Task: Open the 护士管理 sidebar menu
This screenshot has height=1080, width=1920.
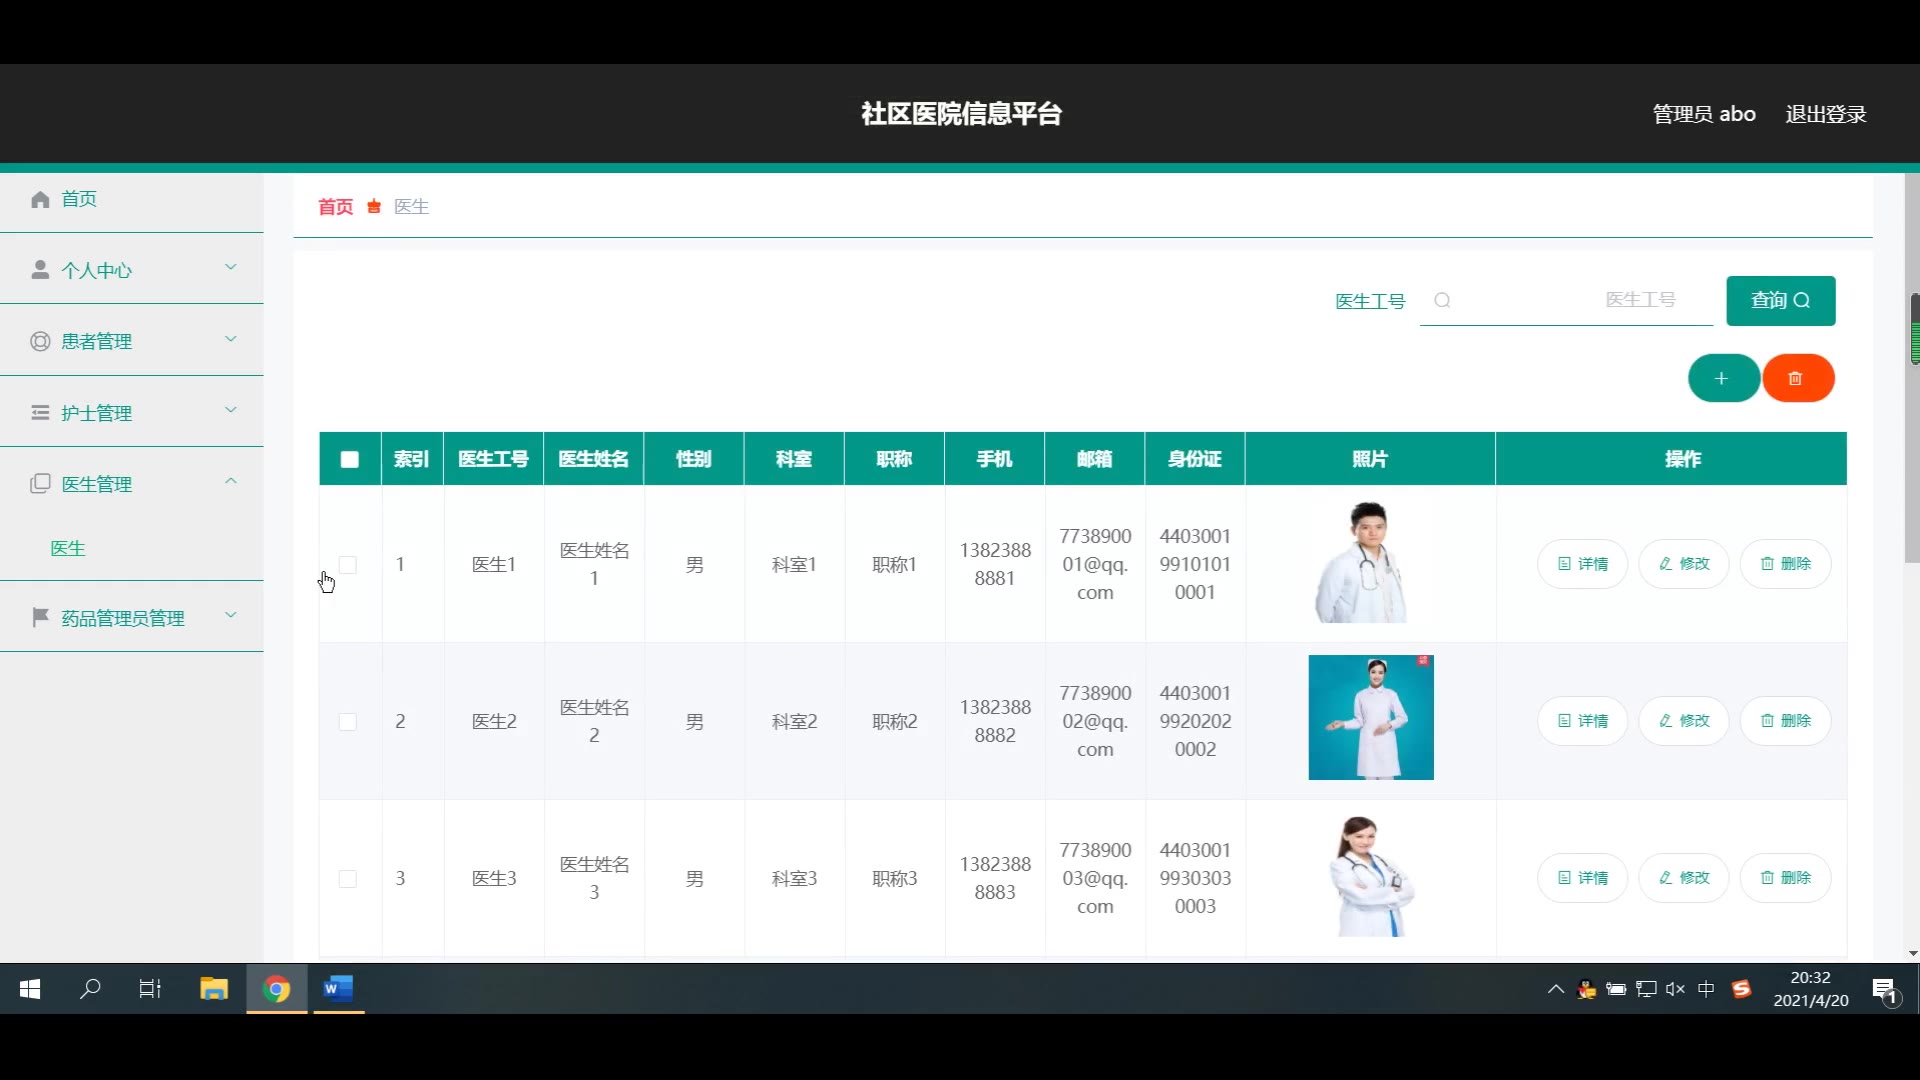Action: point(132,413)
